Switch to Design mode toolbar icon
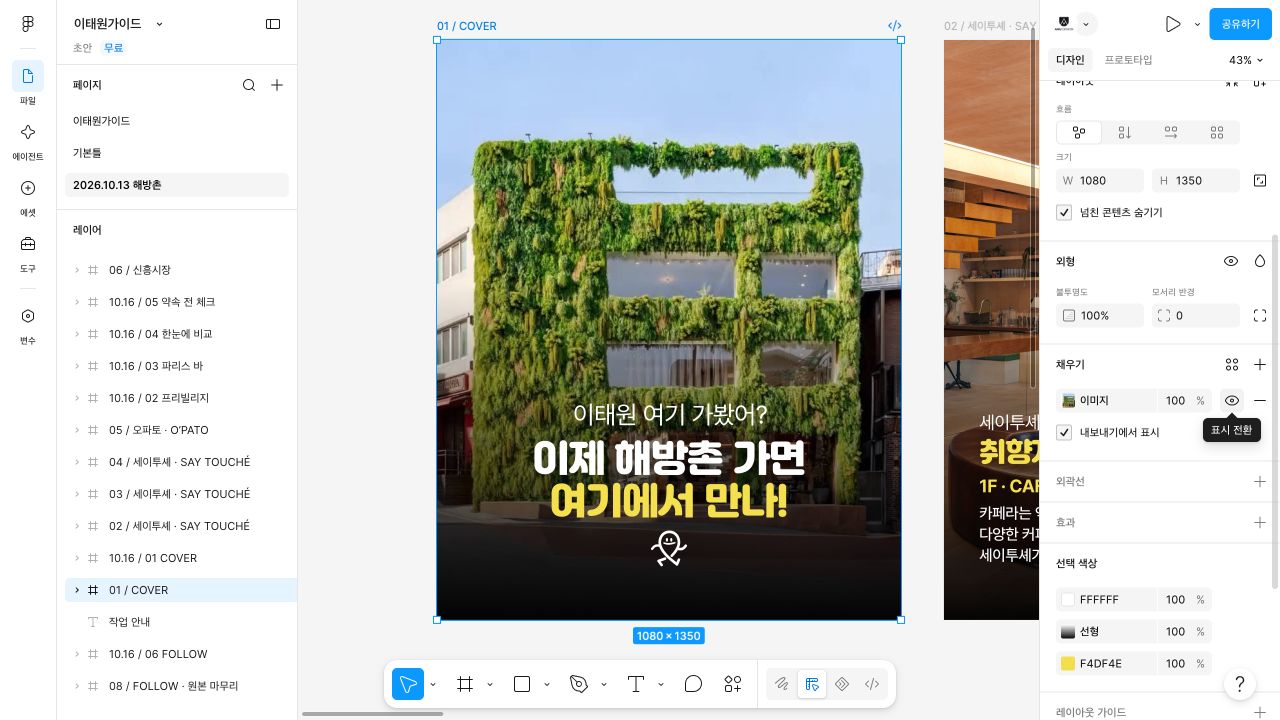 pyautogui.click(x=812, y=684)
